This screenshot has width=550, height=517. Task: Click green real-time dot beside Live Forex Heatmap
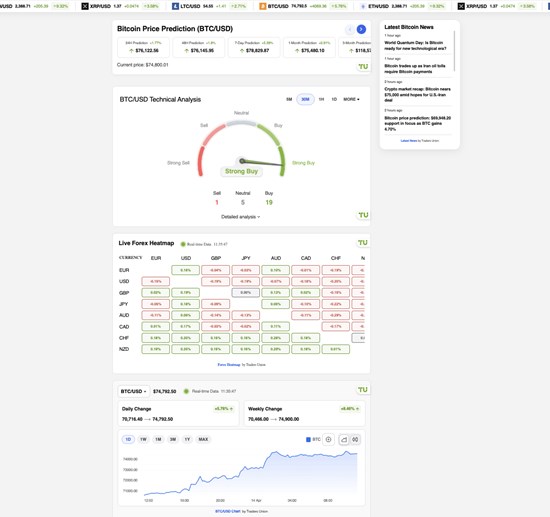(x=183, y=244)
